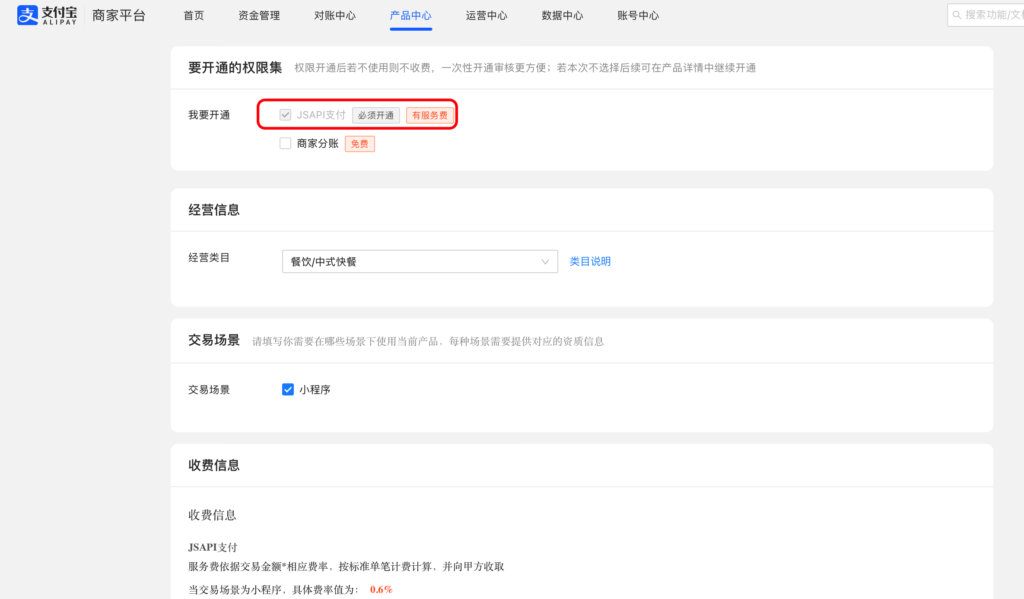The height and width of the screenshot is (599, 1024).
Task: Open the 经营类目 category dropdown
Action: pyautogui.click(x=419, y=261)
